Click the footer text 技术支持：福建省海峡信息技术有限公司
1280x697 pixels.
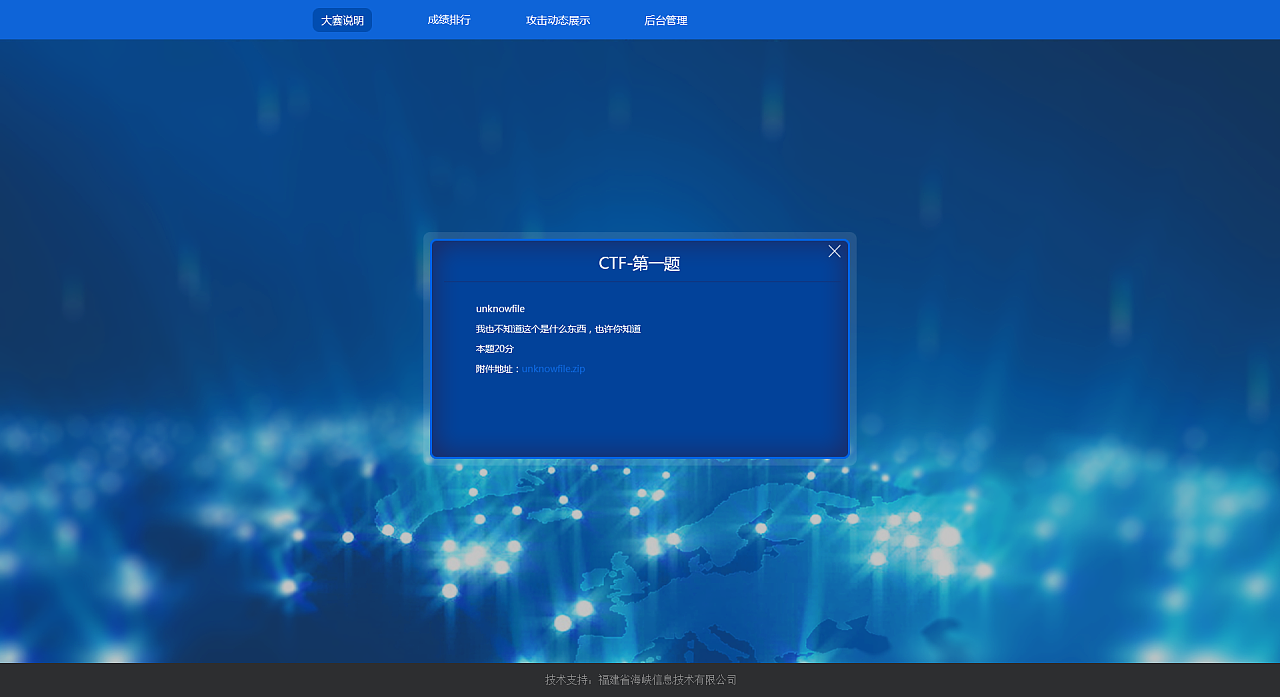click(x=641, y=680)
